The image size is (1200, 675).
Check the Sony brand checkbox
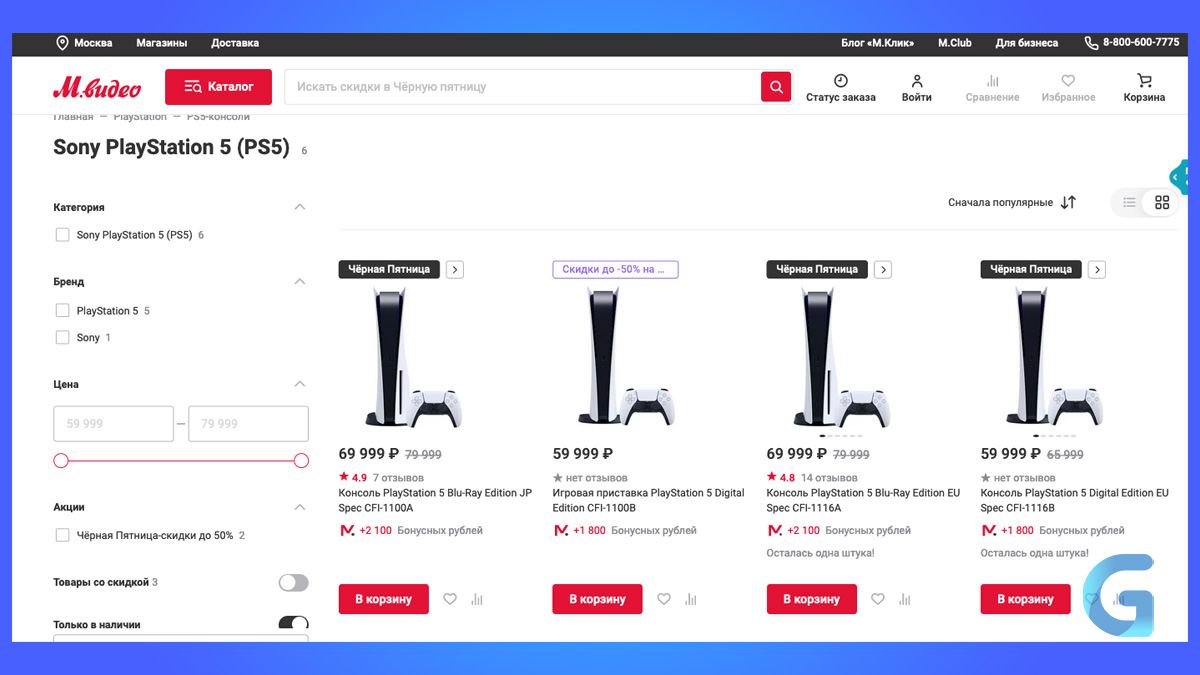[x=62, y=338]
